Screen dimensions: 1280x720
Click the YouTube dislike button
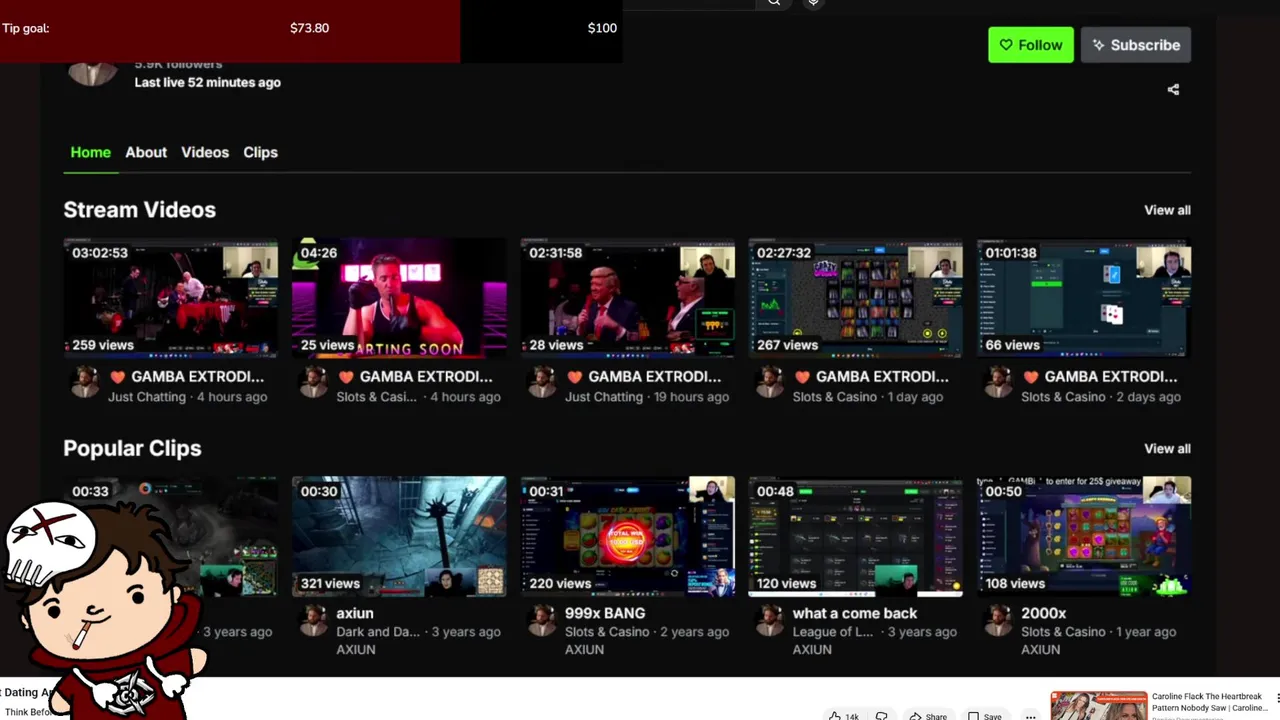coord(881,715)
